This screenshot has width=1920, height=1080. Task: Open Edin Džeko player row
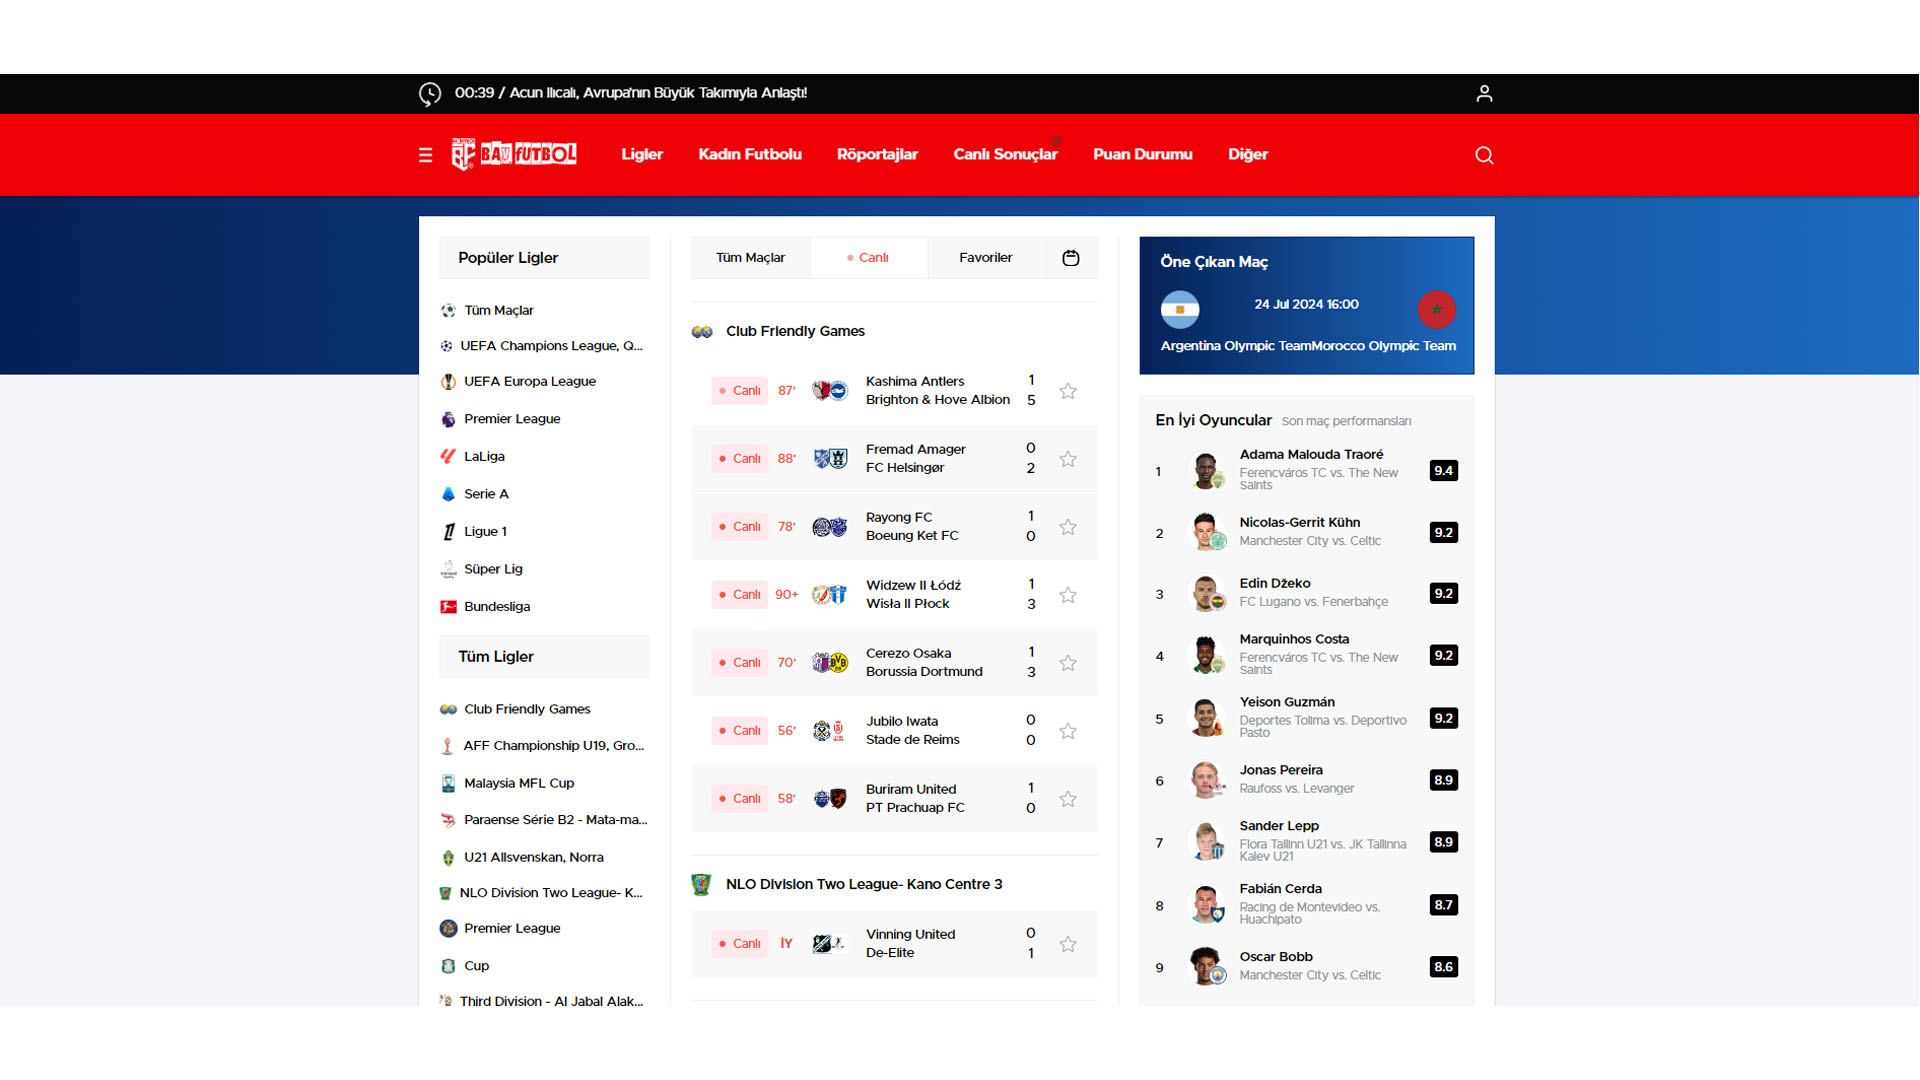pos(1306,594)
